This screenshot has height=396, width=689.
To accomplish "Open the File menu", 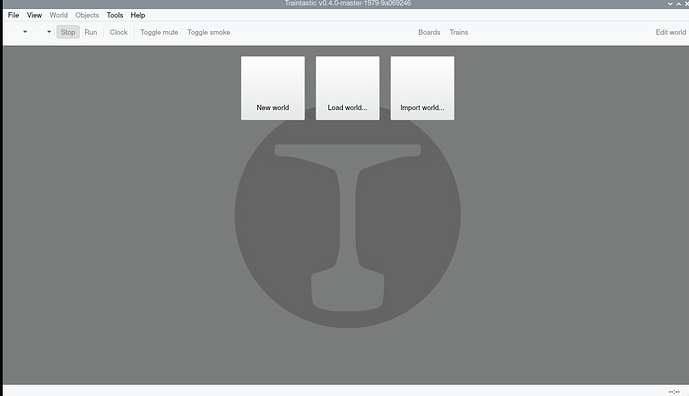I will click(x=14, y=15).
